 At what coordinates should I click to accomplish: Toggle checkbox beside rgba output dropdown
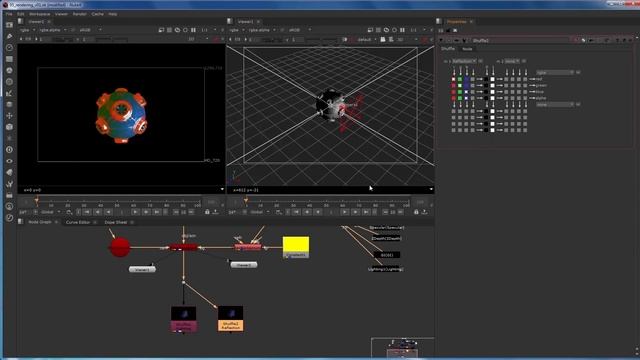coord(578,72)
